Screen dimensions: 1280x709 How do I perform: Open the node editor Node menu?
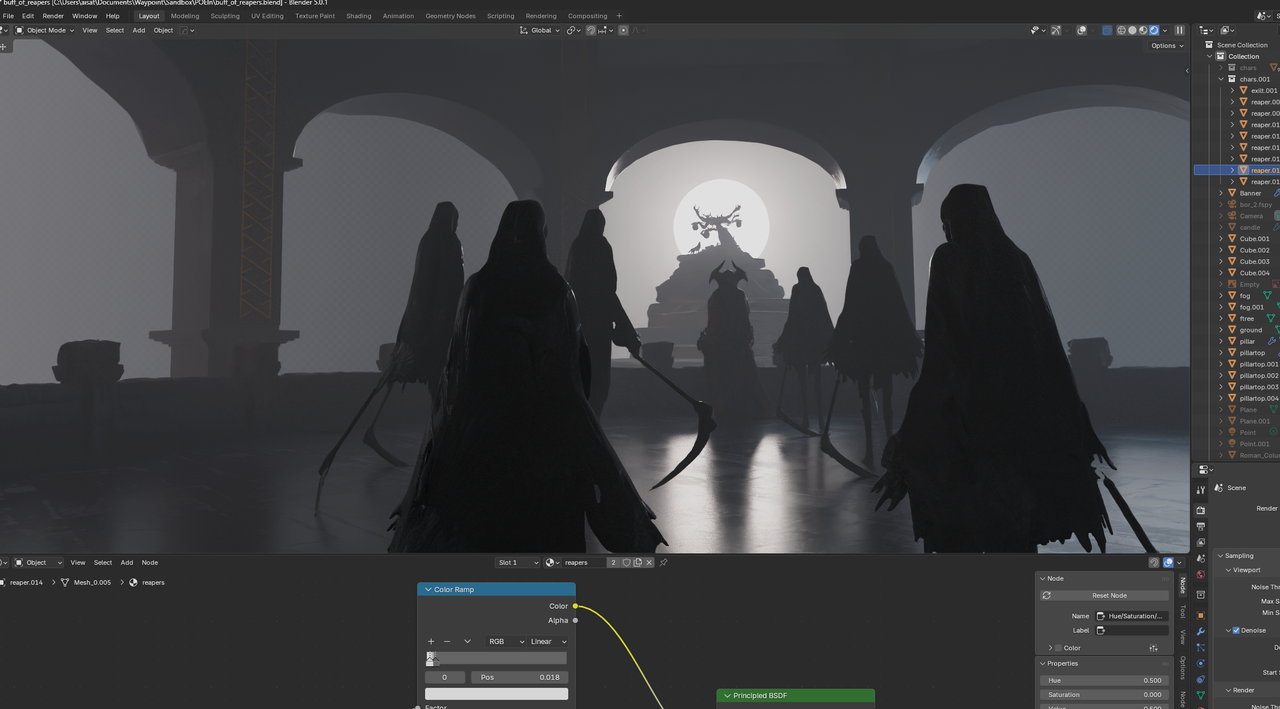click(x=150, y=562)
